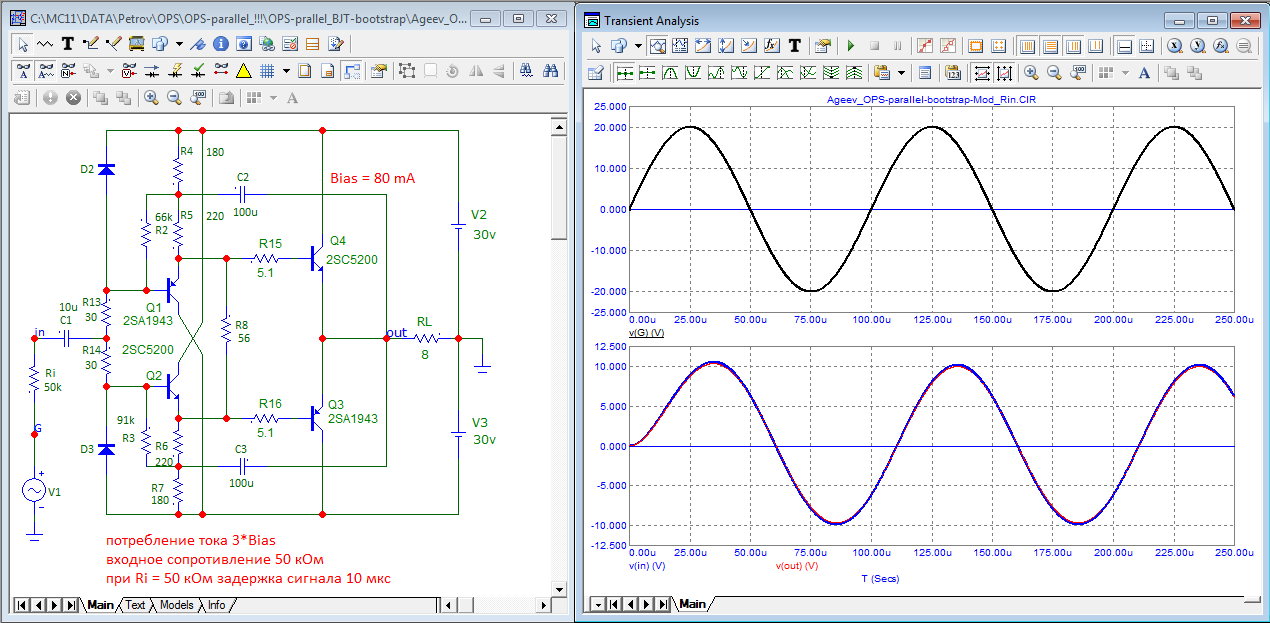Expand dropdown beside clipboard icon in analysis toolbar
Image resolution: width=1270 pixels, height=623 pixels.
(901, 72)
